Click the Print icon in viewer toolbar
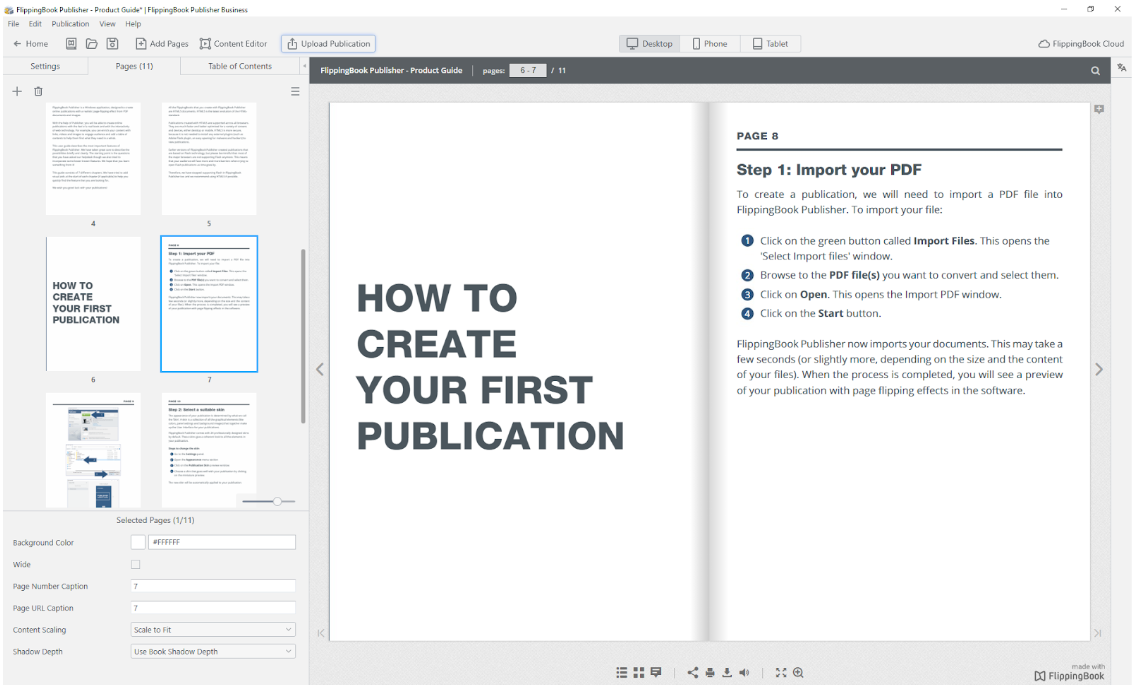Image resolution: width=1134 pixels, height=685 pixels. (710, 673)
